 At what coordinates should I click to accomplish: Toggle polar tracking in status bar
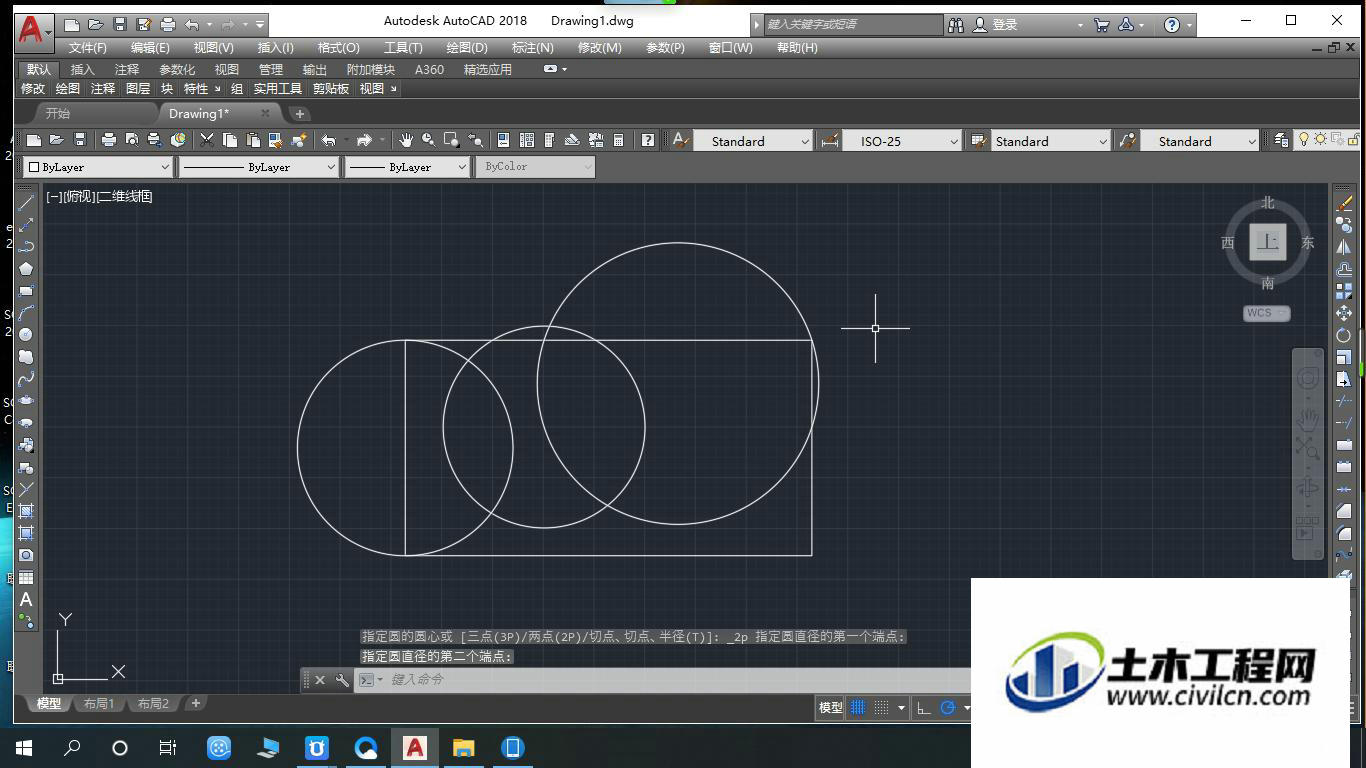[948, 707]
